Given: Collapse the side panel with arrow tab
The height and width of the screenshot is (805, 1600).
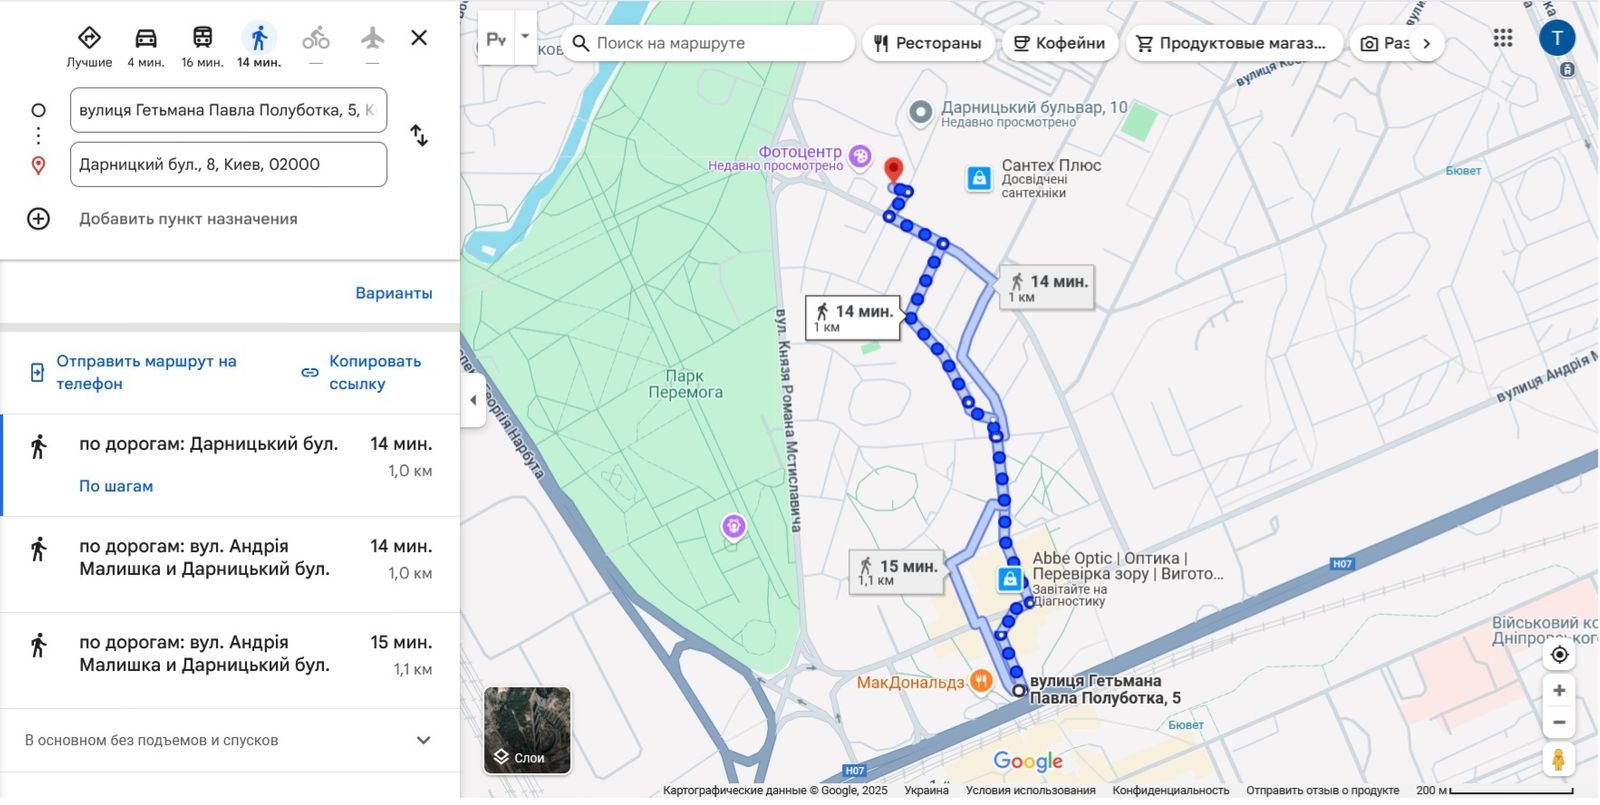Looking at the screenshot, I should coord(473,400).
